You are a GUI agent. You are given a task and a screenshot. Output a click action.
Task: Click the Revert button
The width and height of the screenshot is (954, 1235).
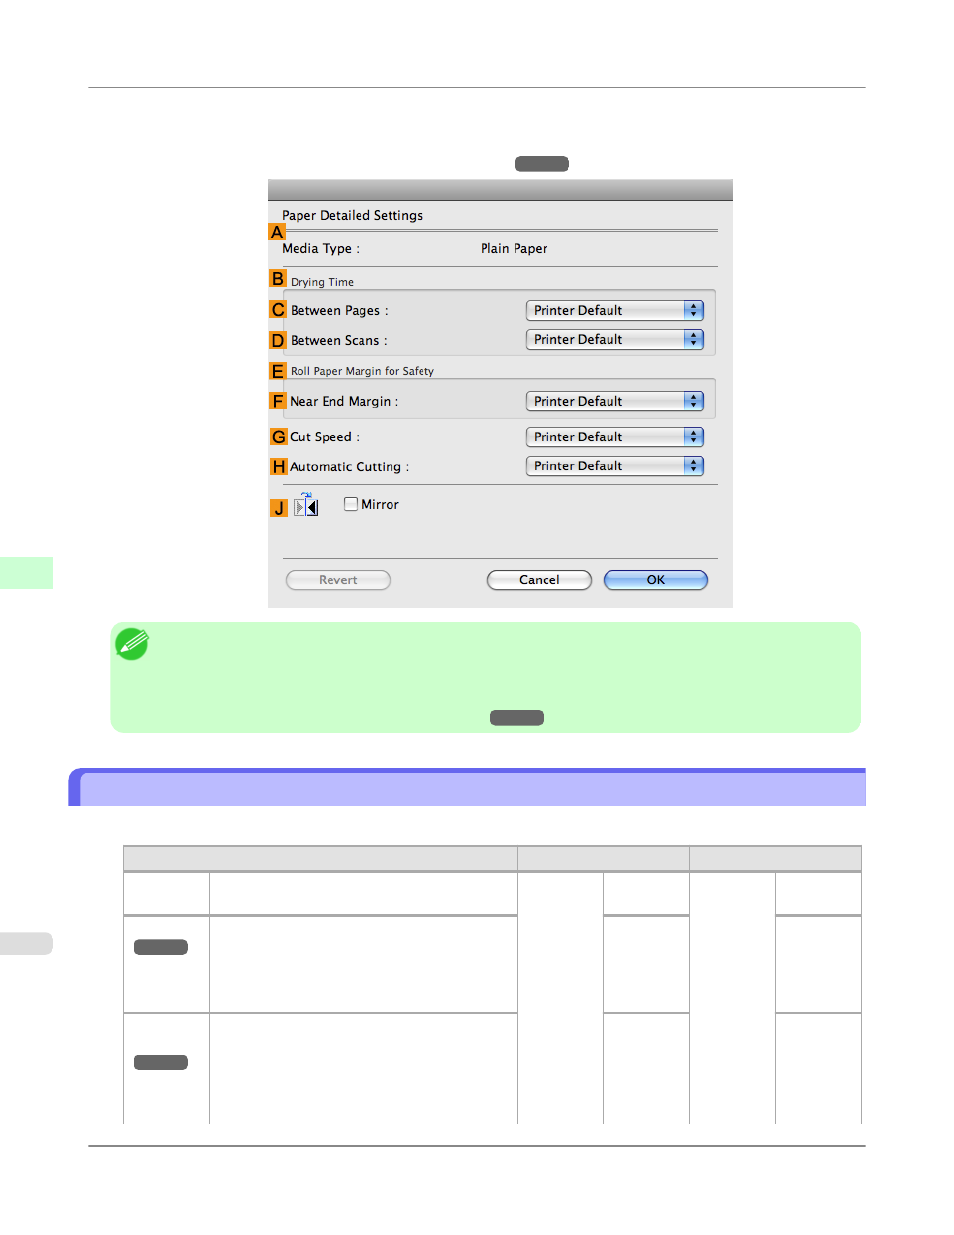(338, 580)
